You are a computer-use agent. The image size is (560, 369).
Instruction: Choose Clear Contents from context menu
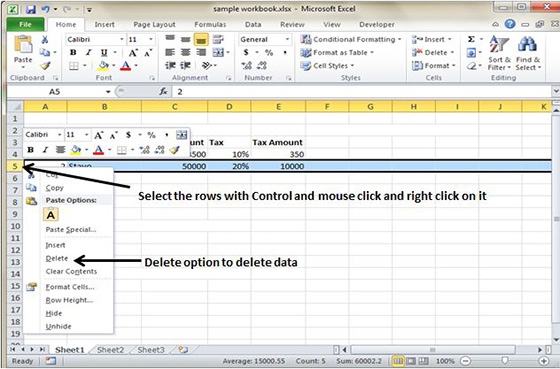71,271
